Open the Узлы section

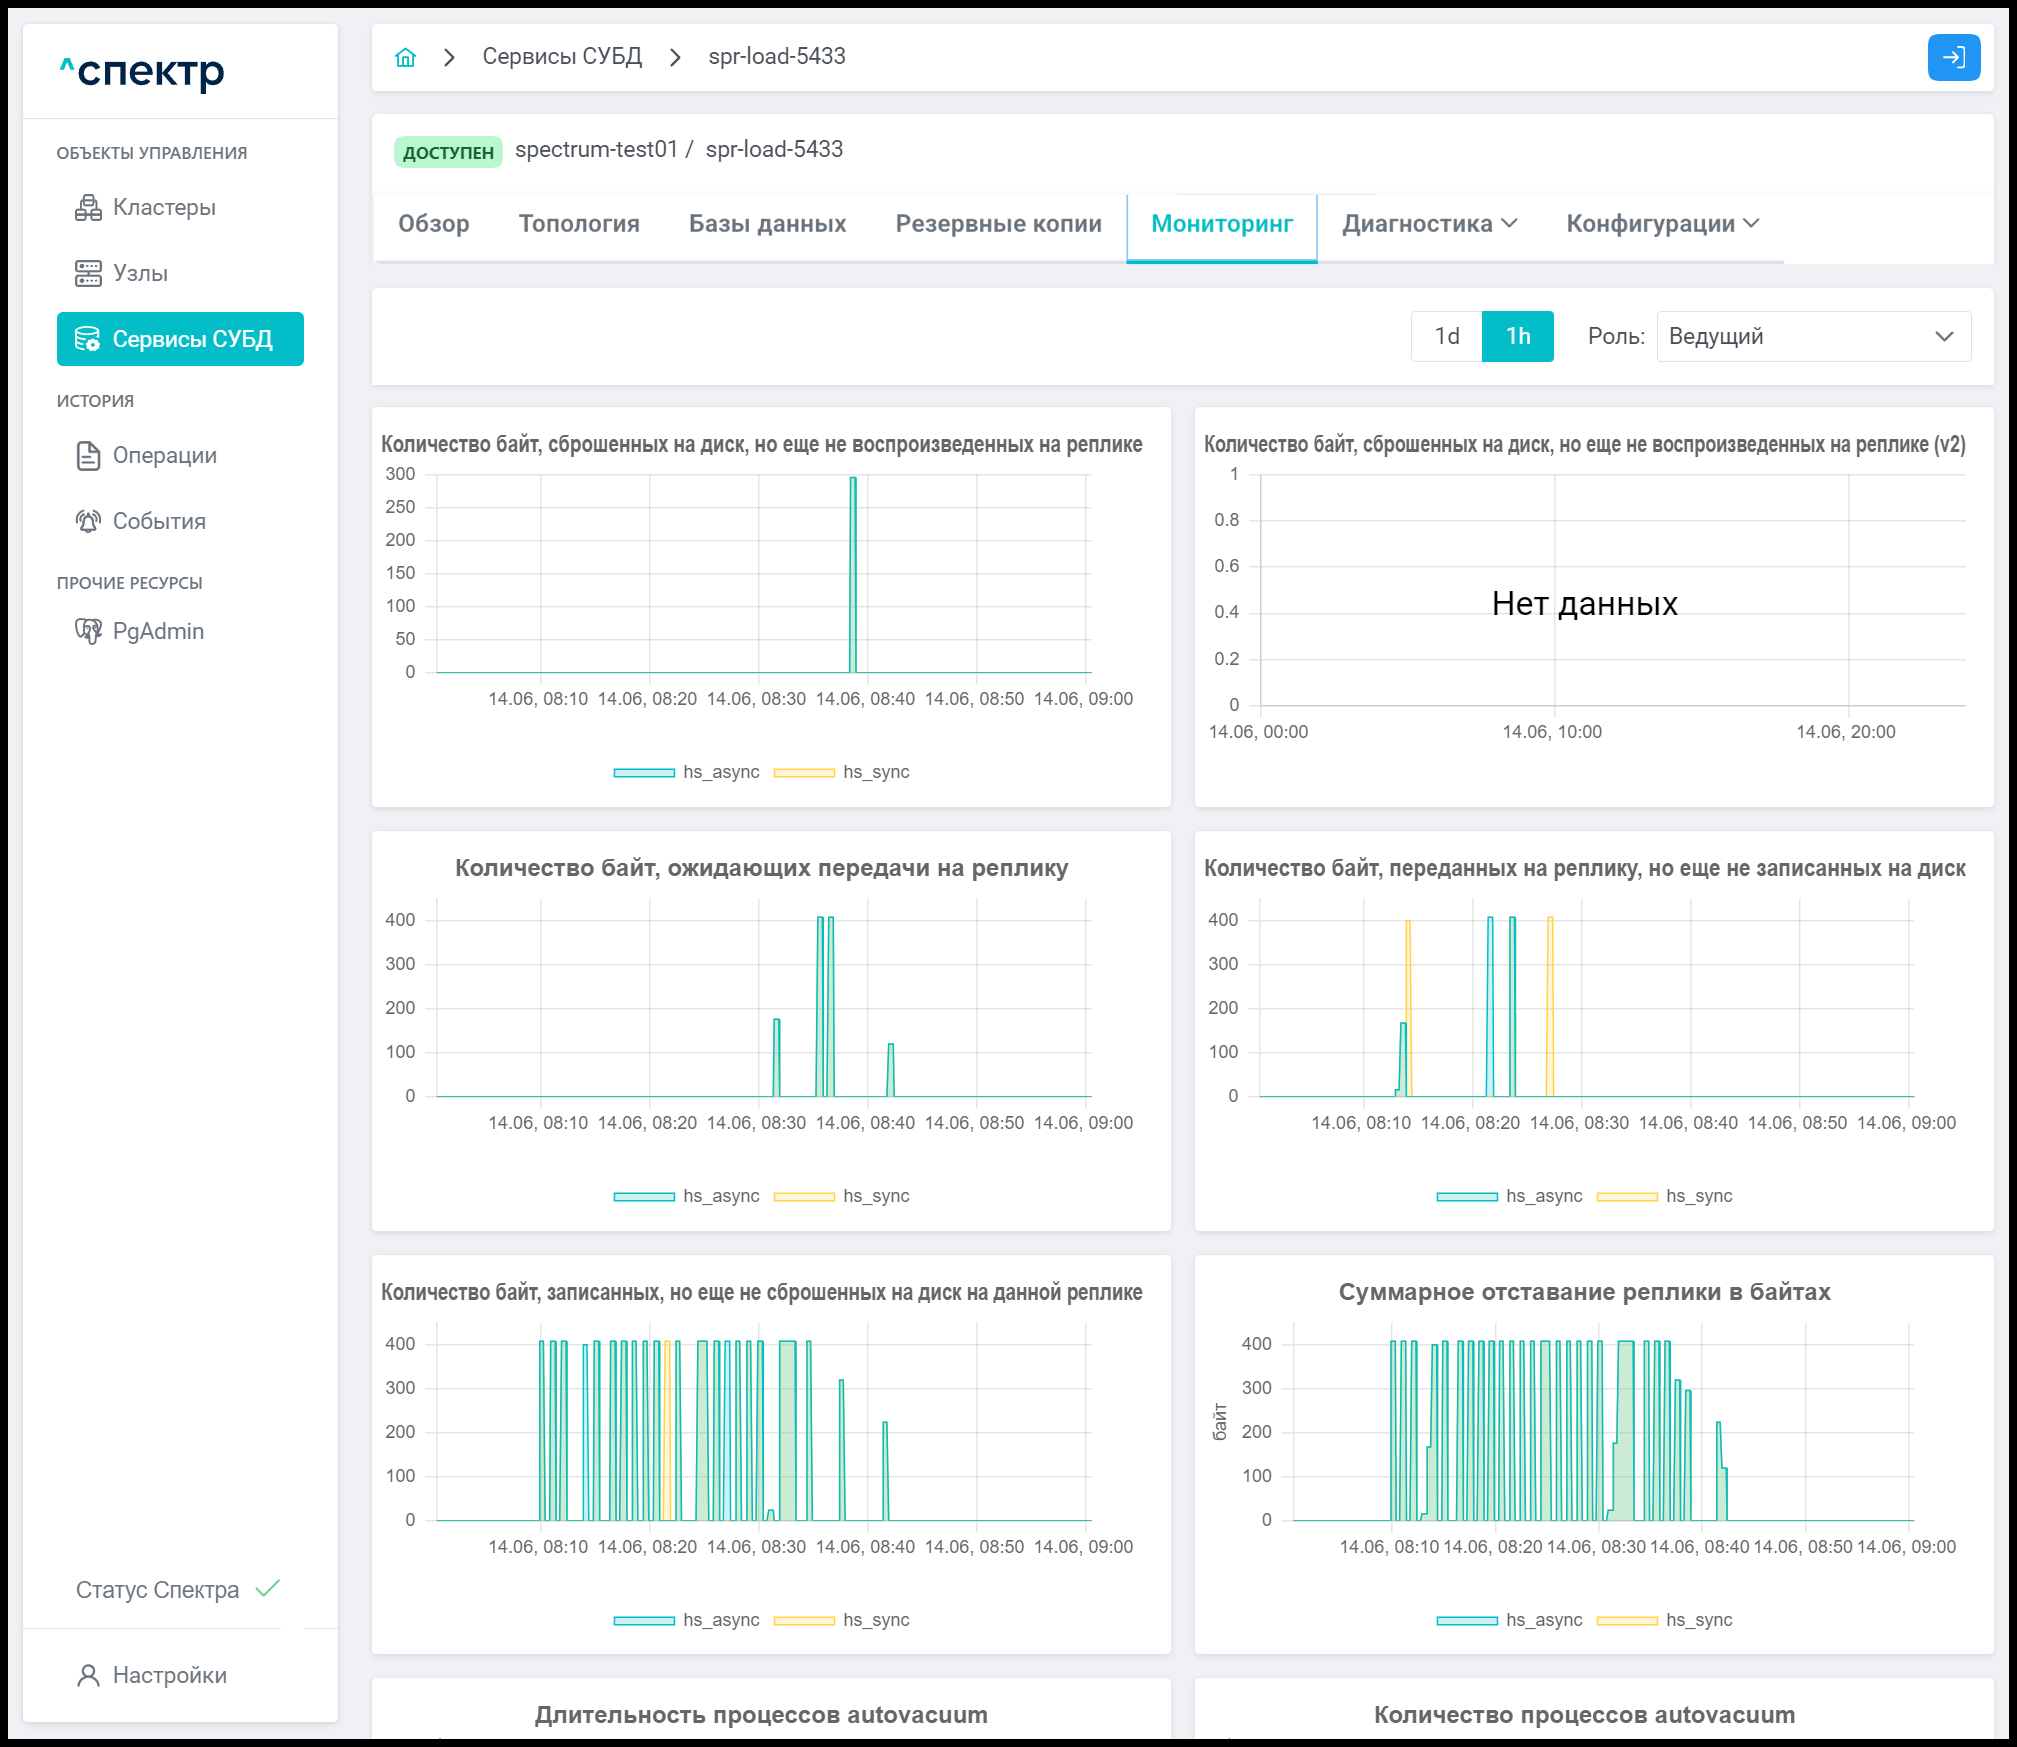[x=139, y=273]
